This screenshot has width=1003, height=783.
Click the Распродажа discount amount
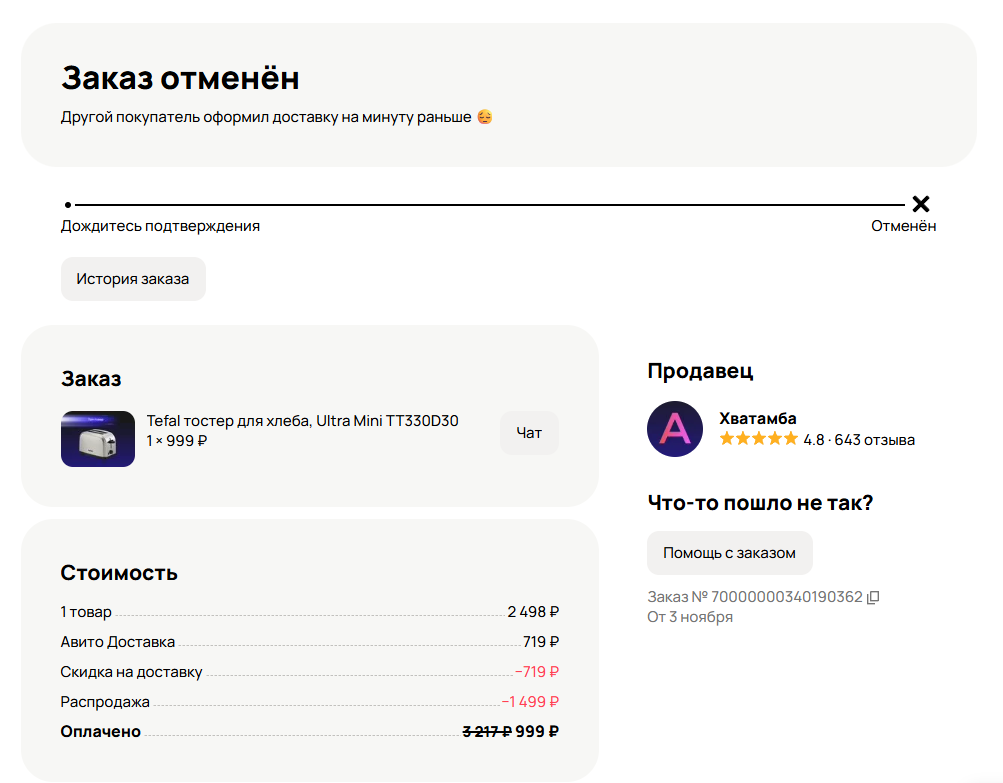530,702
